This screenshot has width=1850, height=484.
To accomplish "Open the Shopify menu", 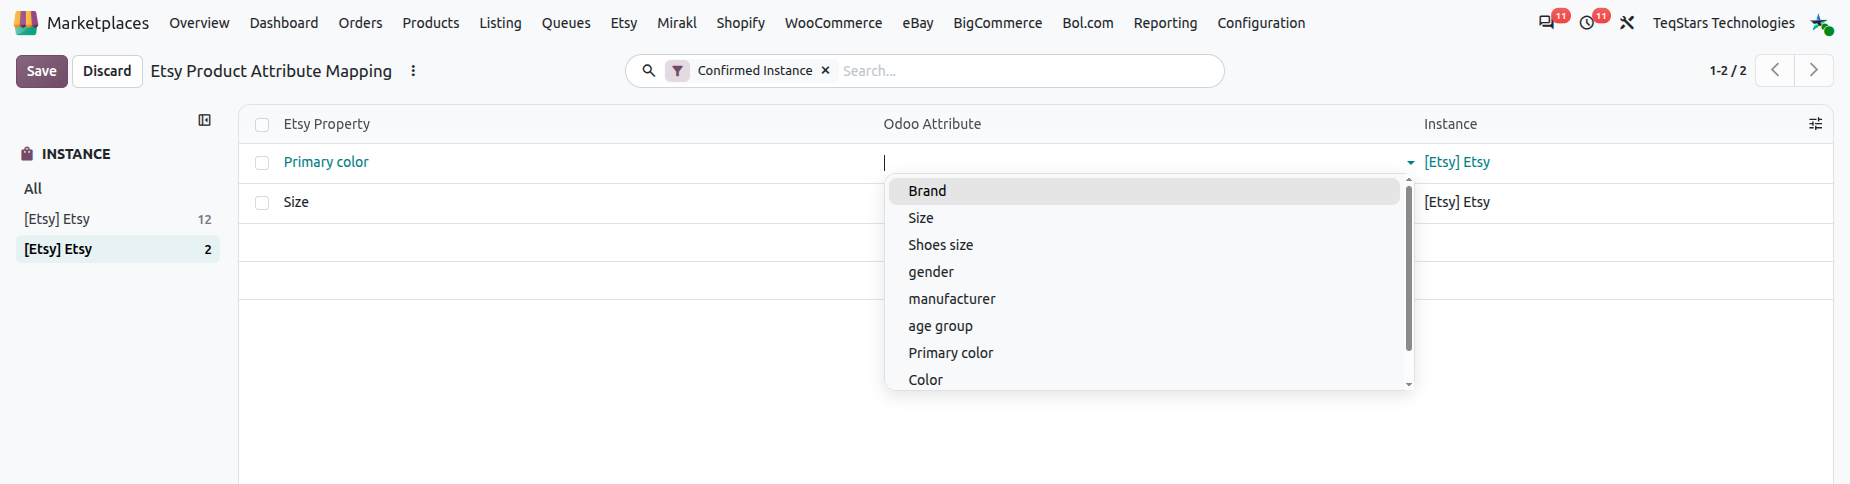I will pyautogui.click(x=740, y=23).
